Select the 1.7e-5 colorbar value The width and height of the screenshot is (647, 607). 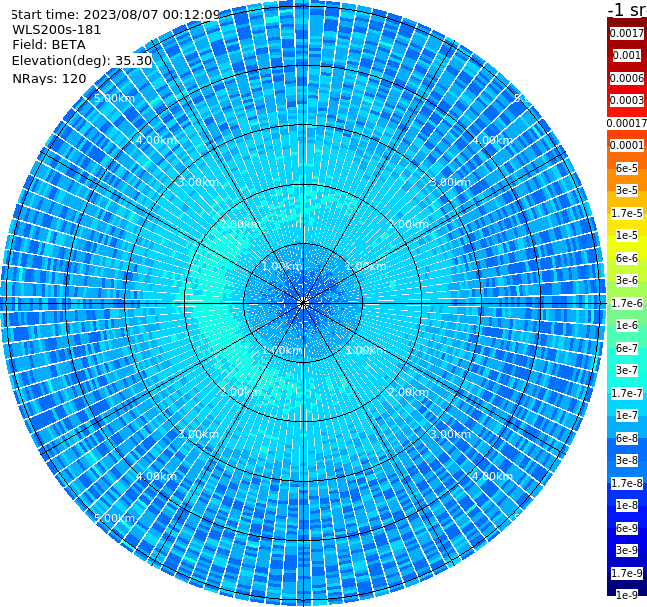pyautogui.click(x=627, y=213)
